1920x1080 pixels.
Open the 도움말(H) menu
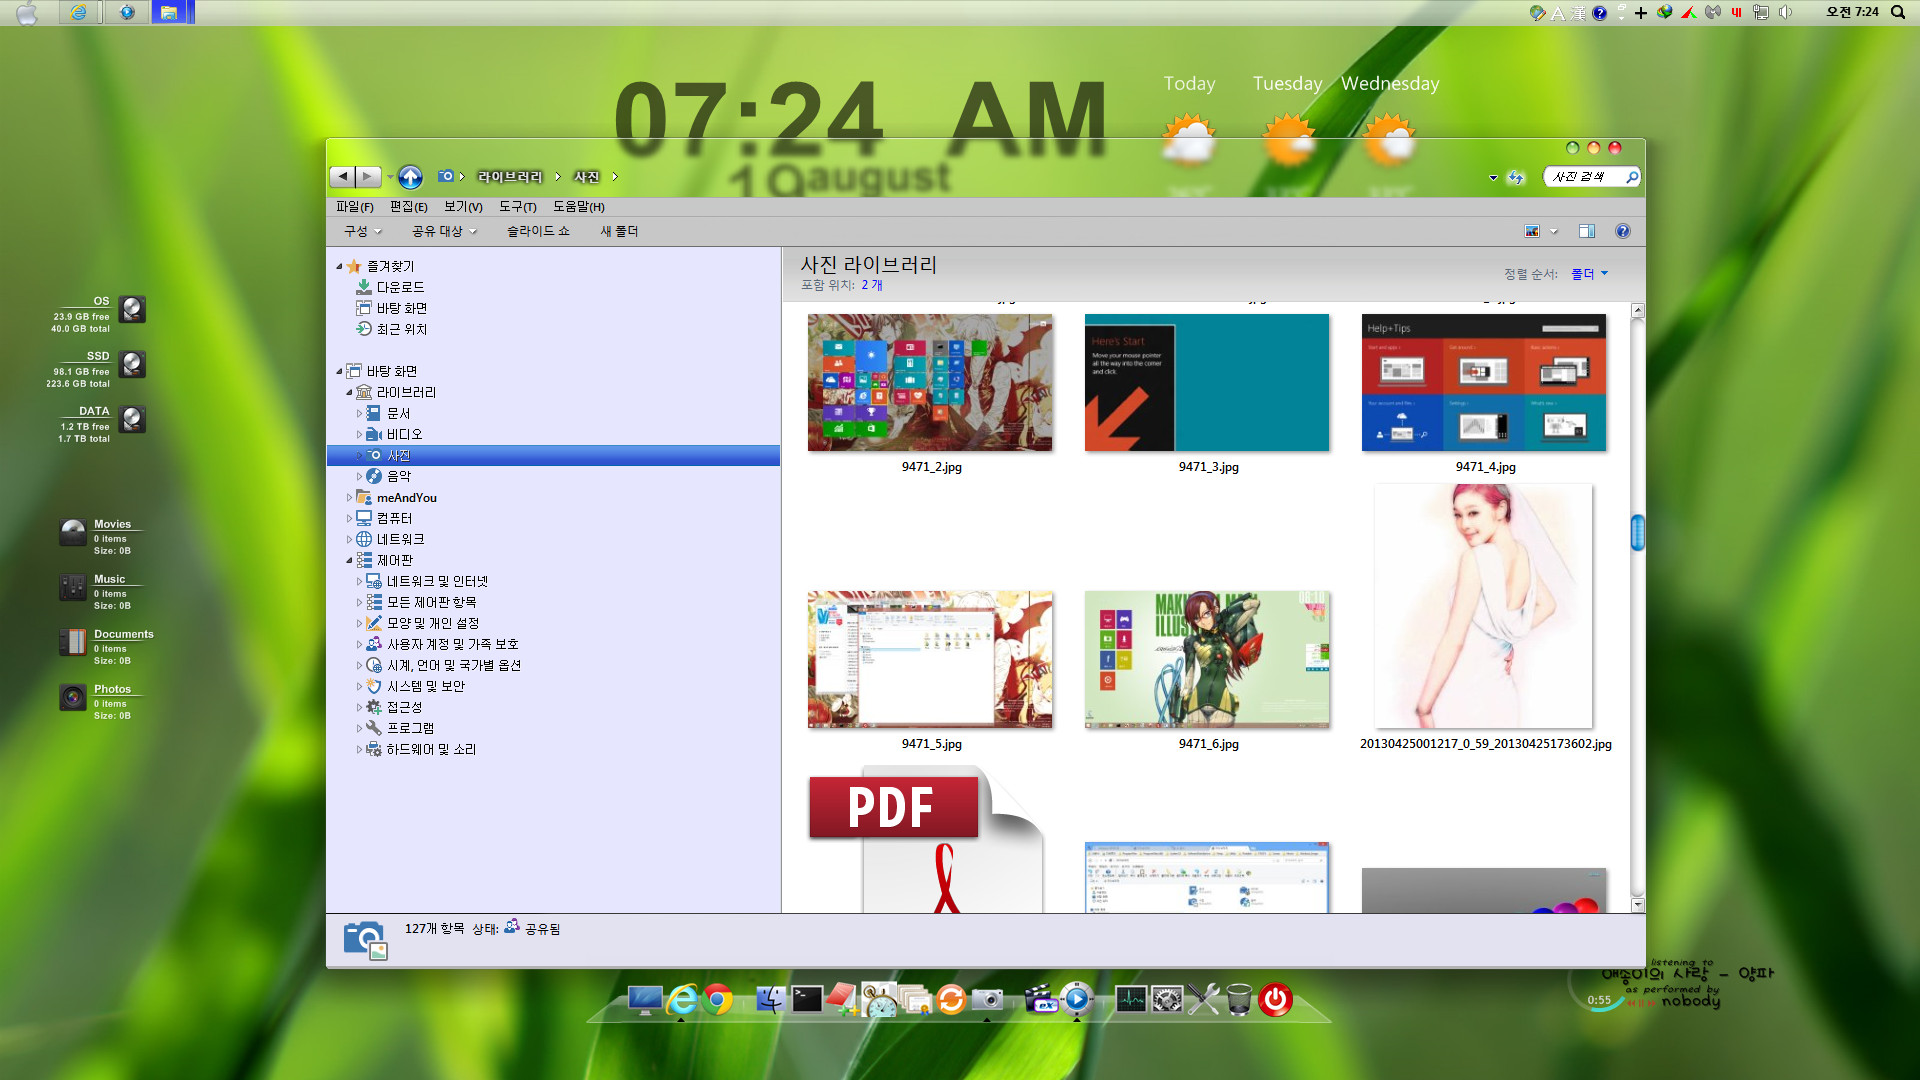(579, 206)
